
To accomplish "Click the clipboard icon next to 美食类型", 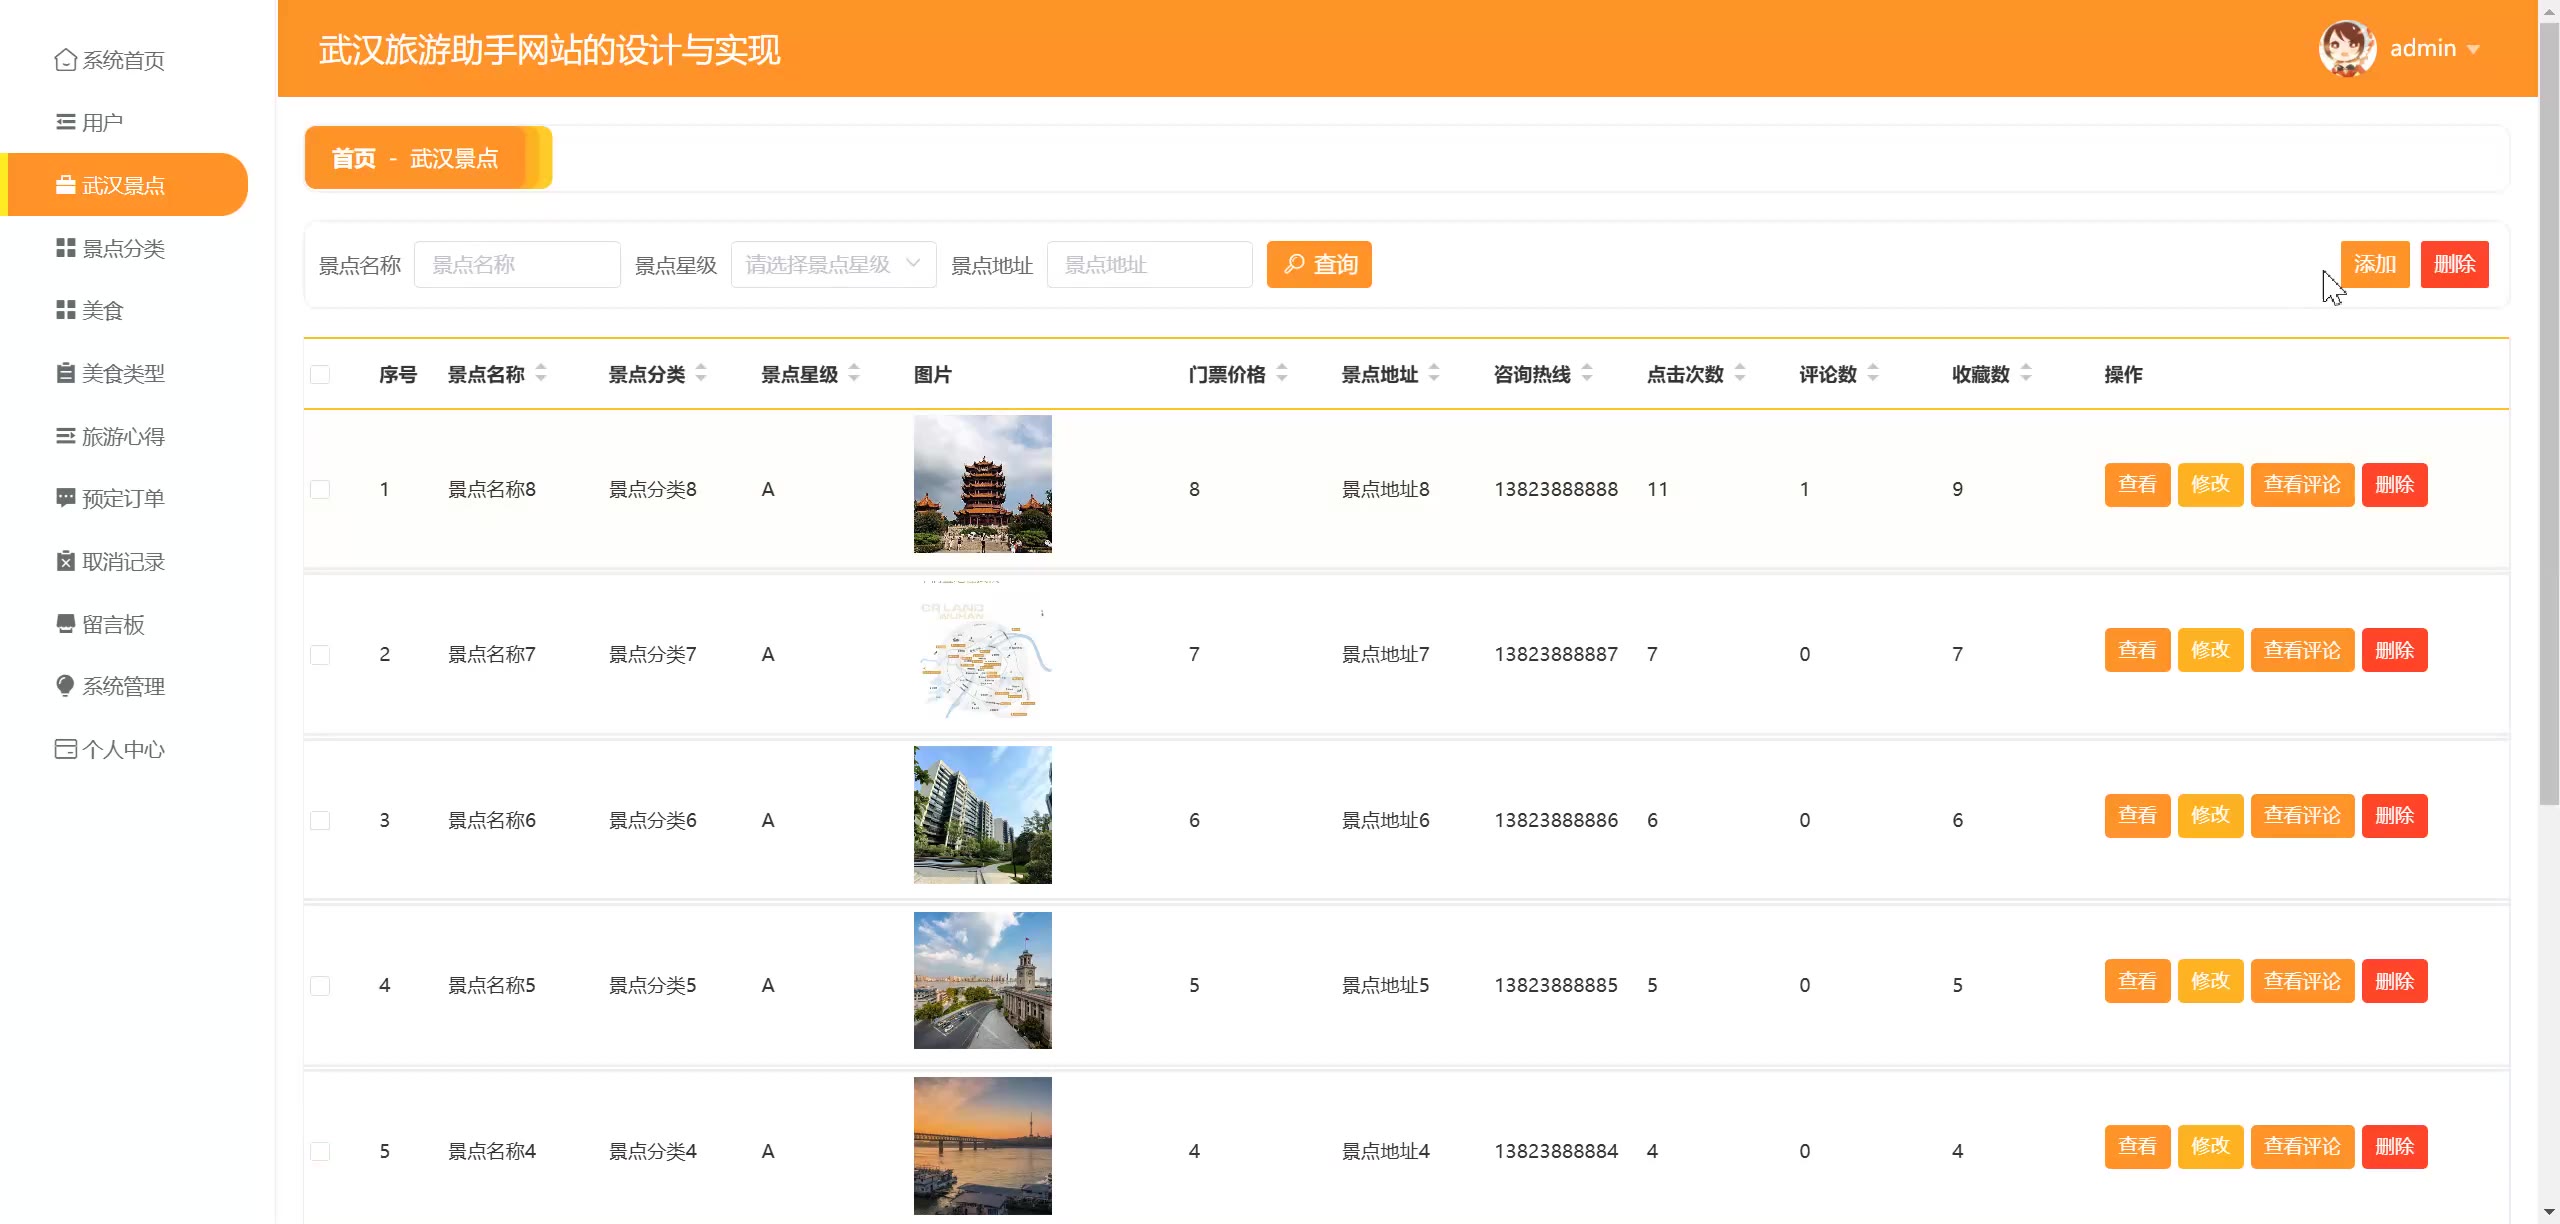I will 65,373.
